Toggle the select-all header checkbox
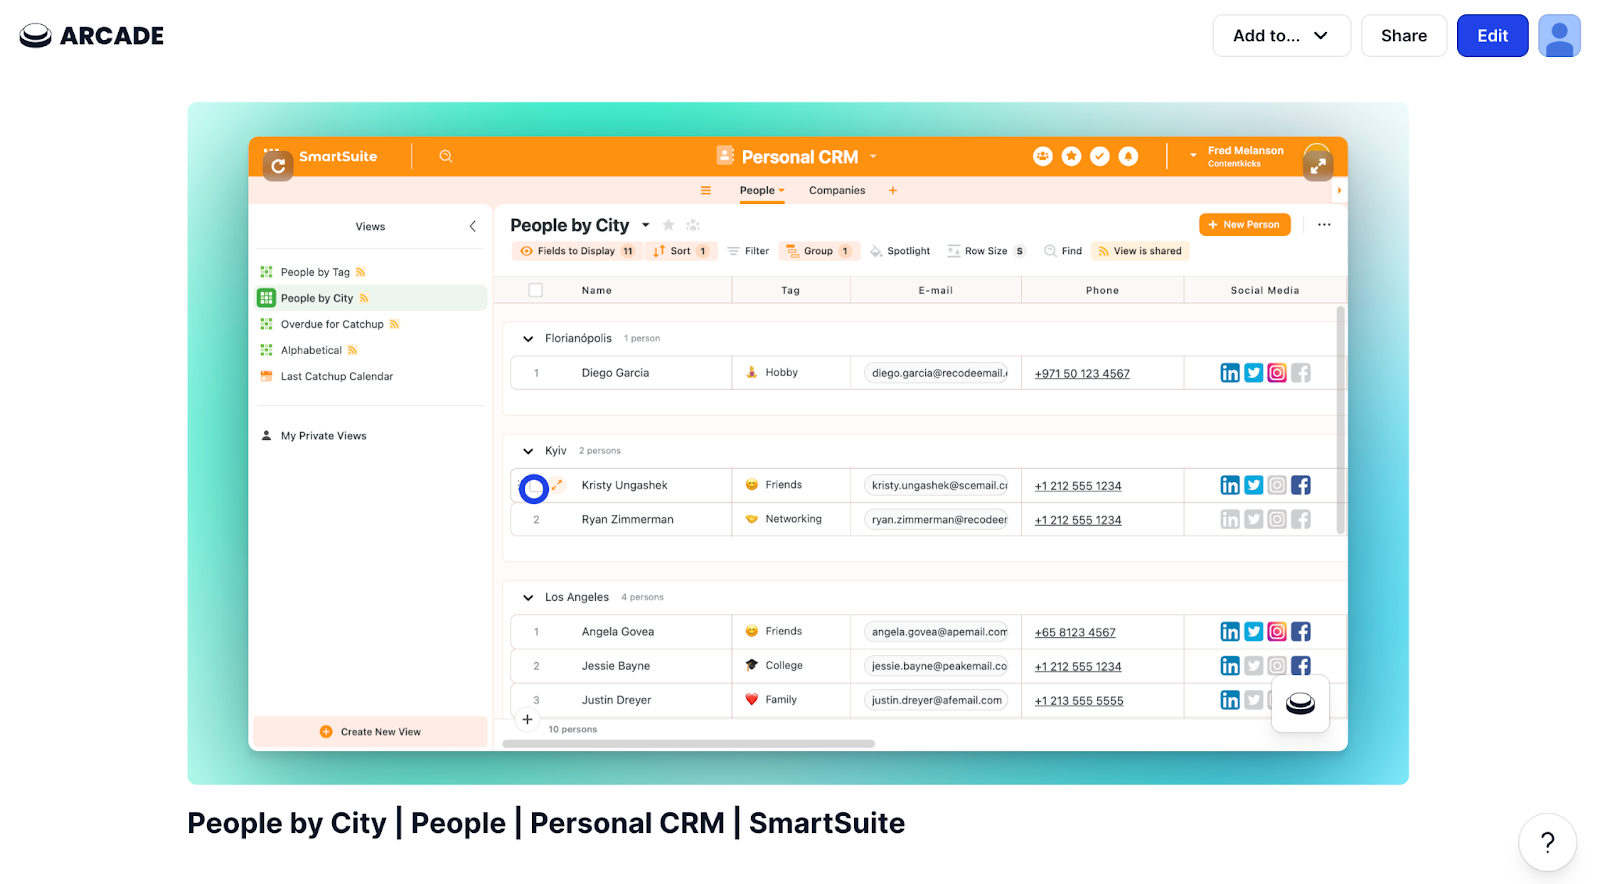 coord(535,290)
